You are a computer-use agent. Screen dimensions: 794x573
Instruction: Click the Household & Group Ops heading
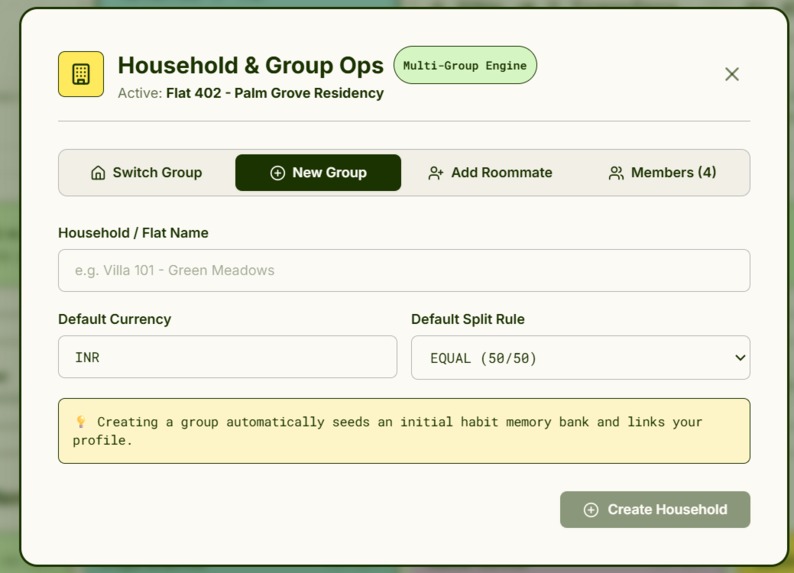pos(251,65)
